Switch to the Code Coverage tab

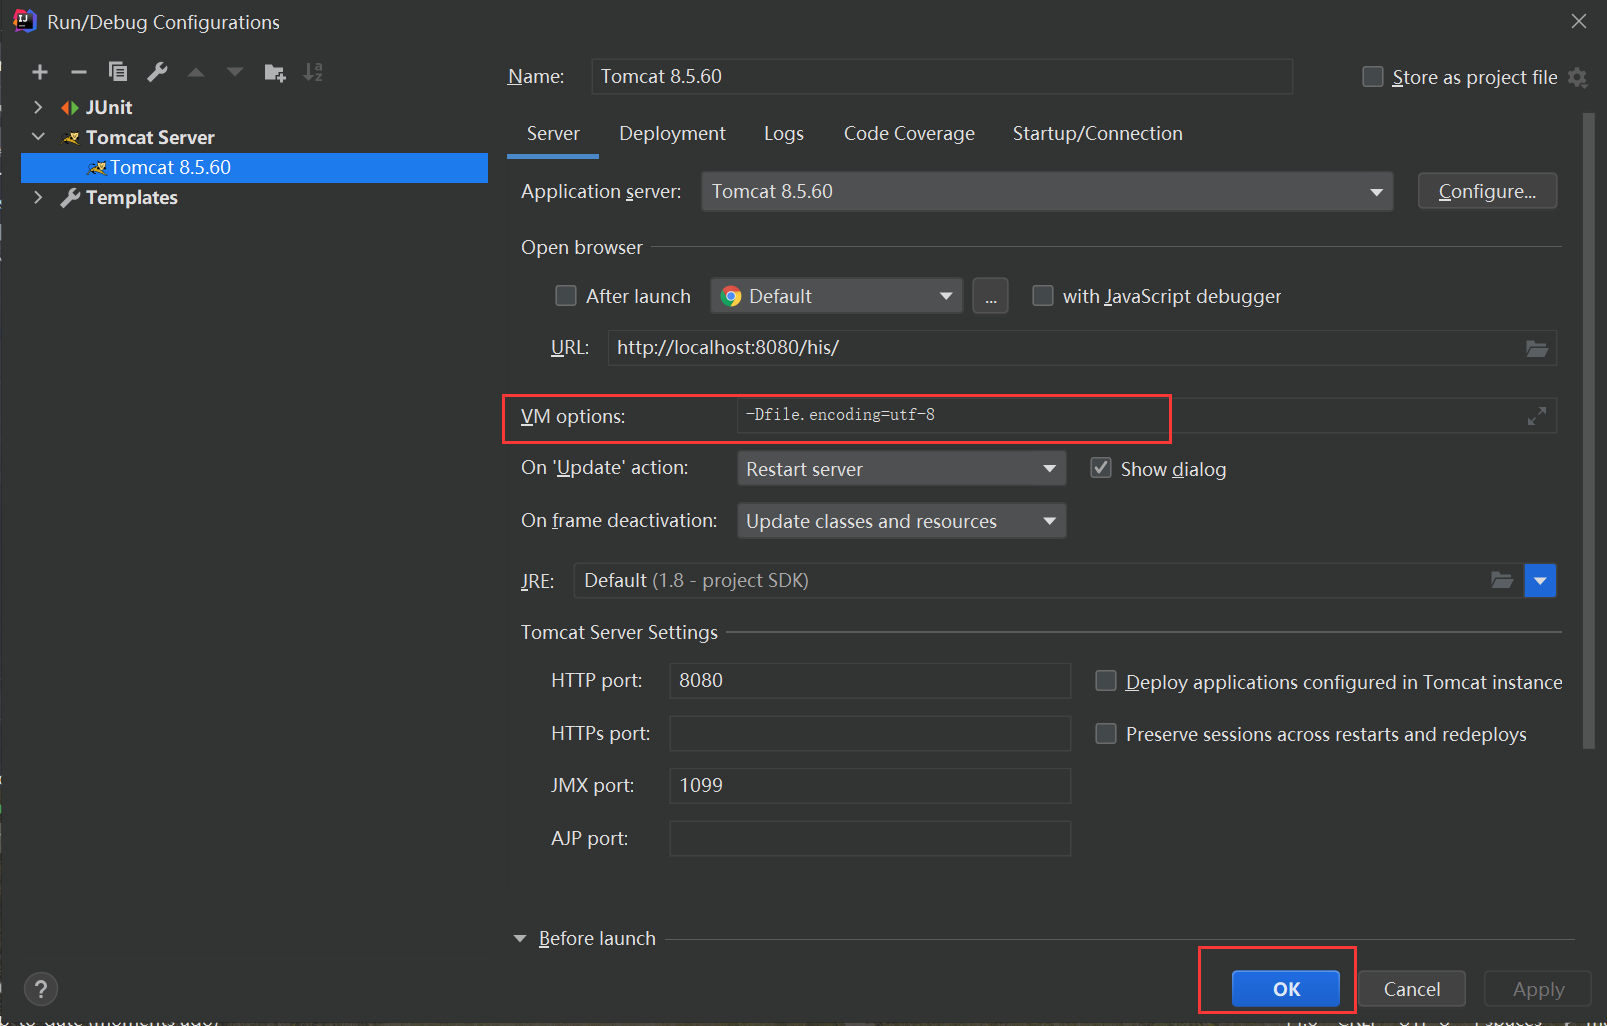point(909,133)
